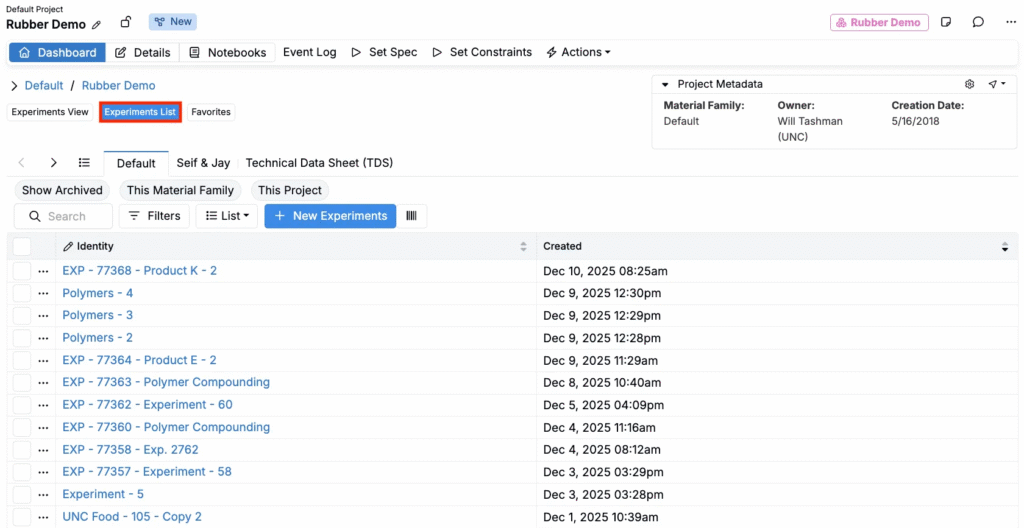Screen dimensions: 1024x528
Task: Open the EXP - 77363 - Polymer Compounding link
Action: (x=166, y=382)
